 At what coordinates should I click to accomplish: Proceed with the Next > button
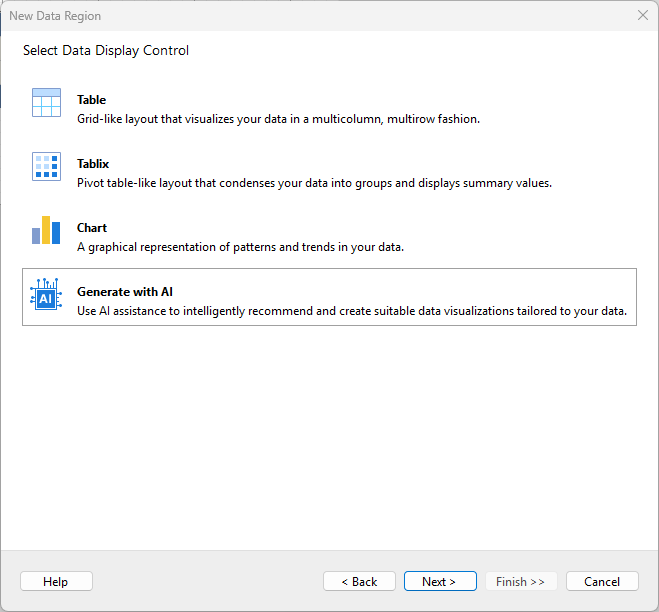pyautogui.click(x=439, y=581)
